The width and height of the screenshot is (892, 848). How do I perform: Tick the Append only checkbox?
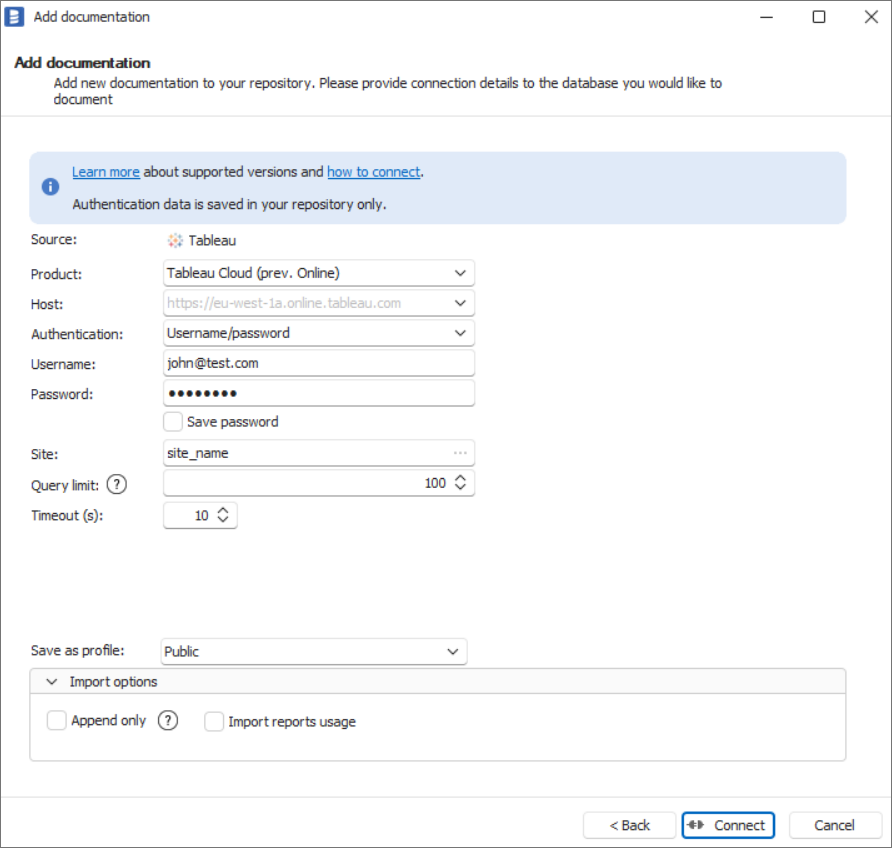coord(56,721)
